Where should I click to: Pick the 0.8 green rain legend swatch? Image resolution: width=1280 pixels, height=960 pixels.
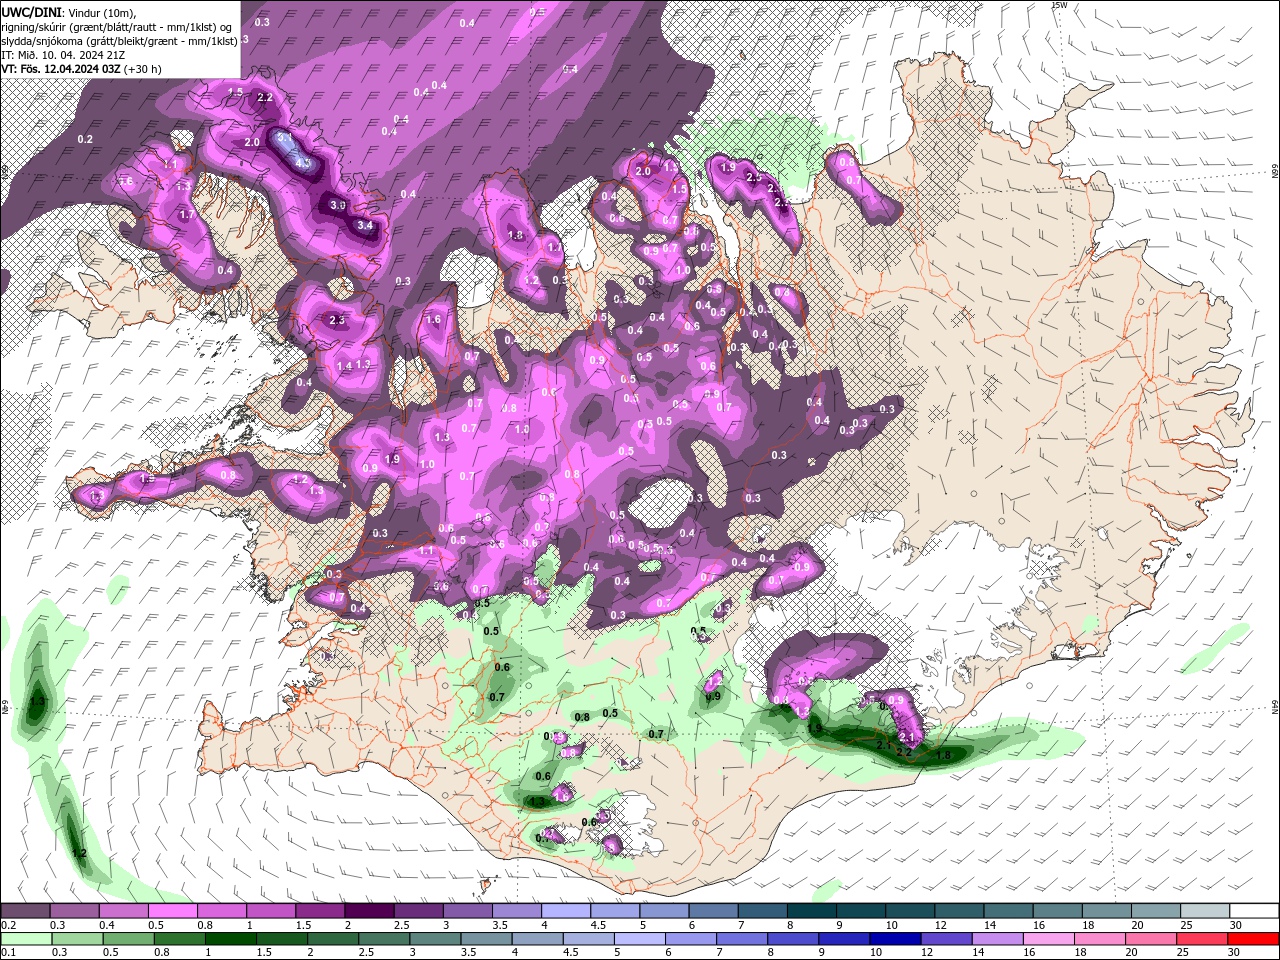coord(179,939)
